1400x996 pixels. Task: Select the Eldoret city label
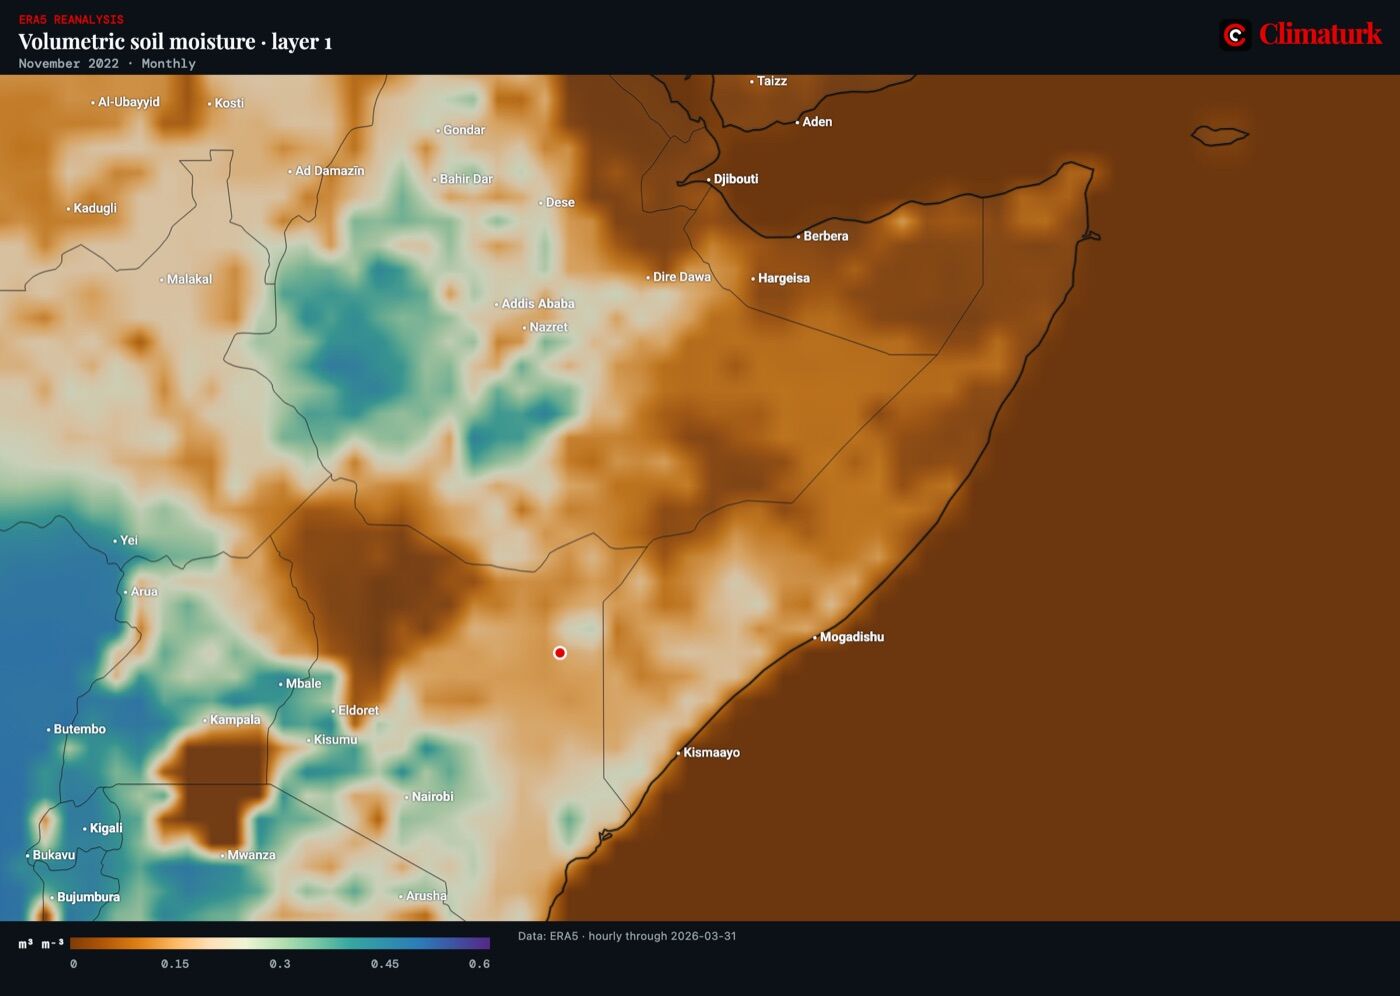pos(358,711)
